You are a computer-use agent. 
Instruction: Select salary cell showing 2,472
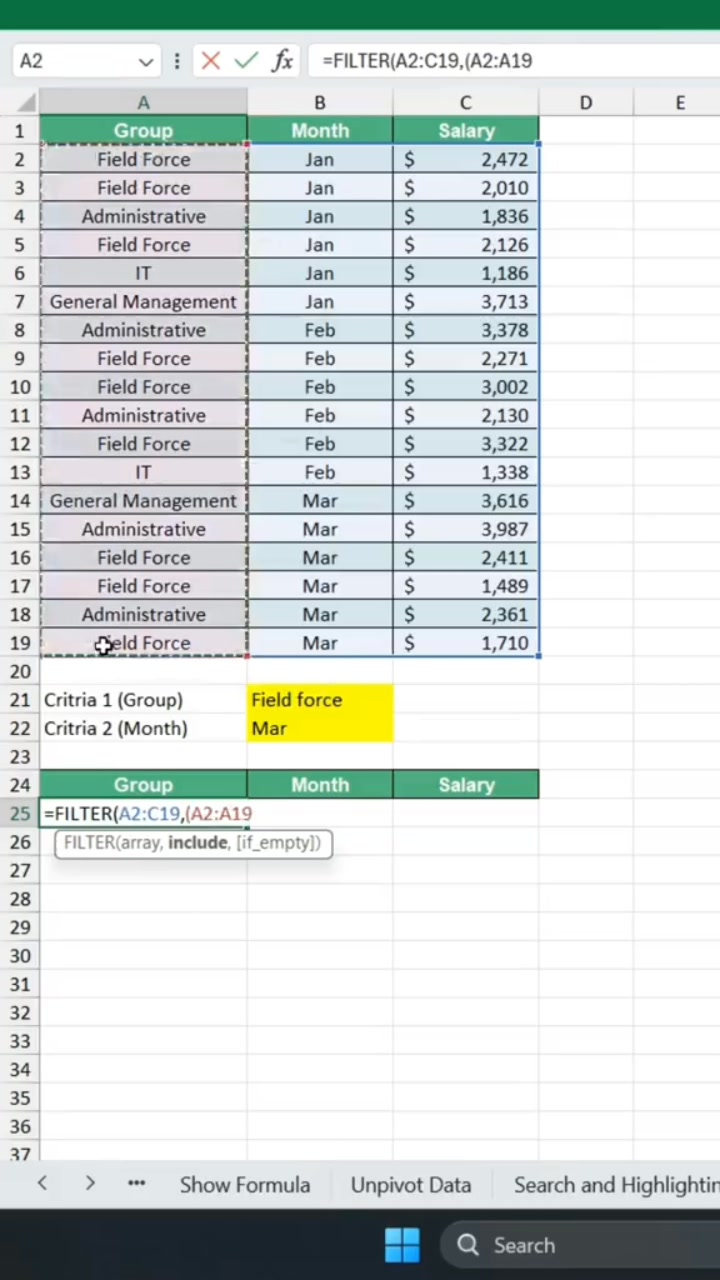click(x=466, y=159)
